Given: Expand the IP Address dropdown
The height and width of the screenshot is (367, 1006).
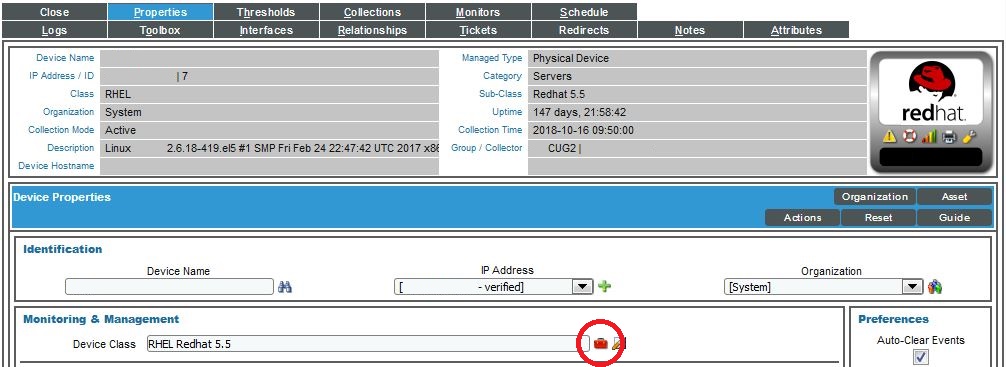Looking at the screenshot, I should point(582,287).
